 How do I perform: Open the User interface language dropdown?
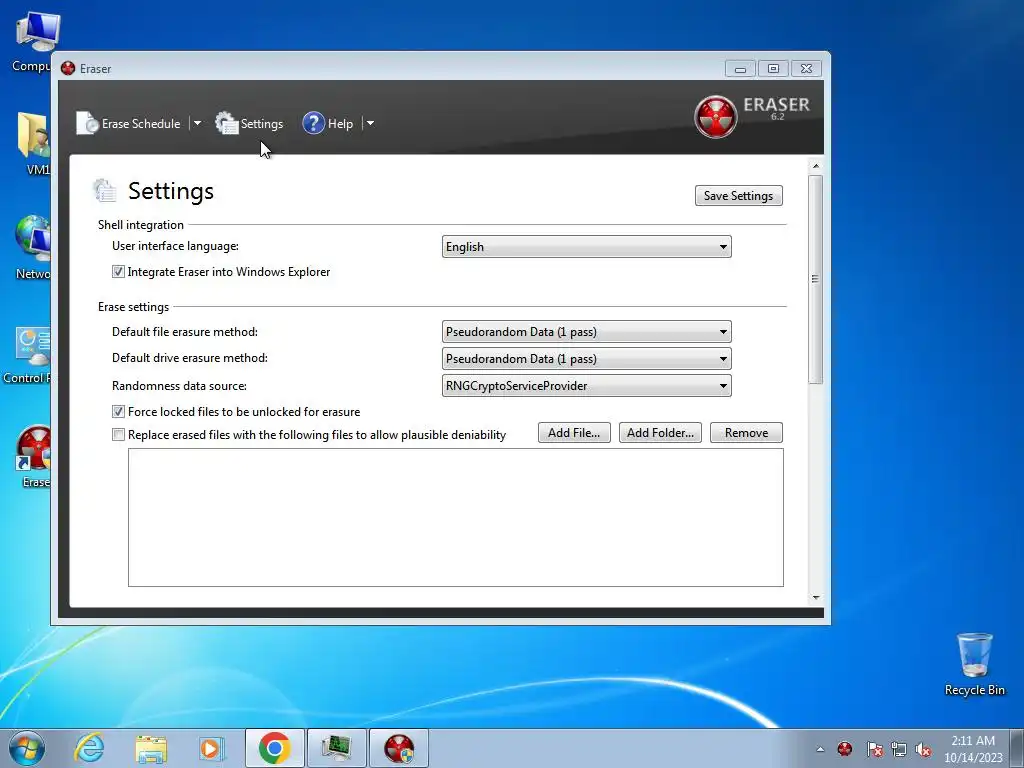click(586, 247)
